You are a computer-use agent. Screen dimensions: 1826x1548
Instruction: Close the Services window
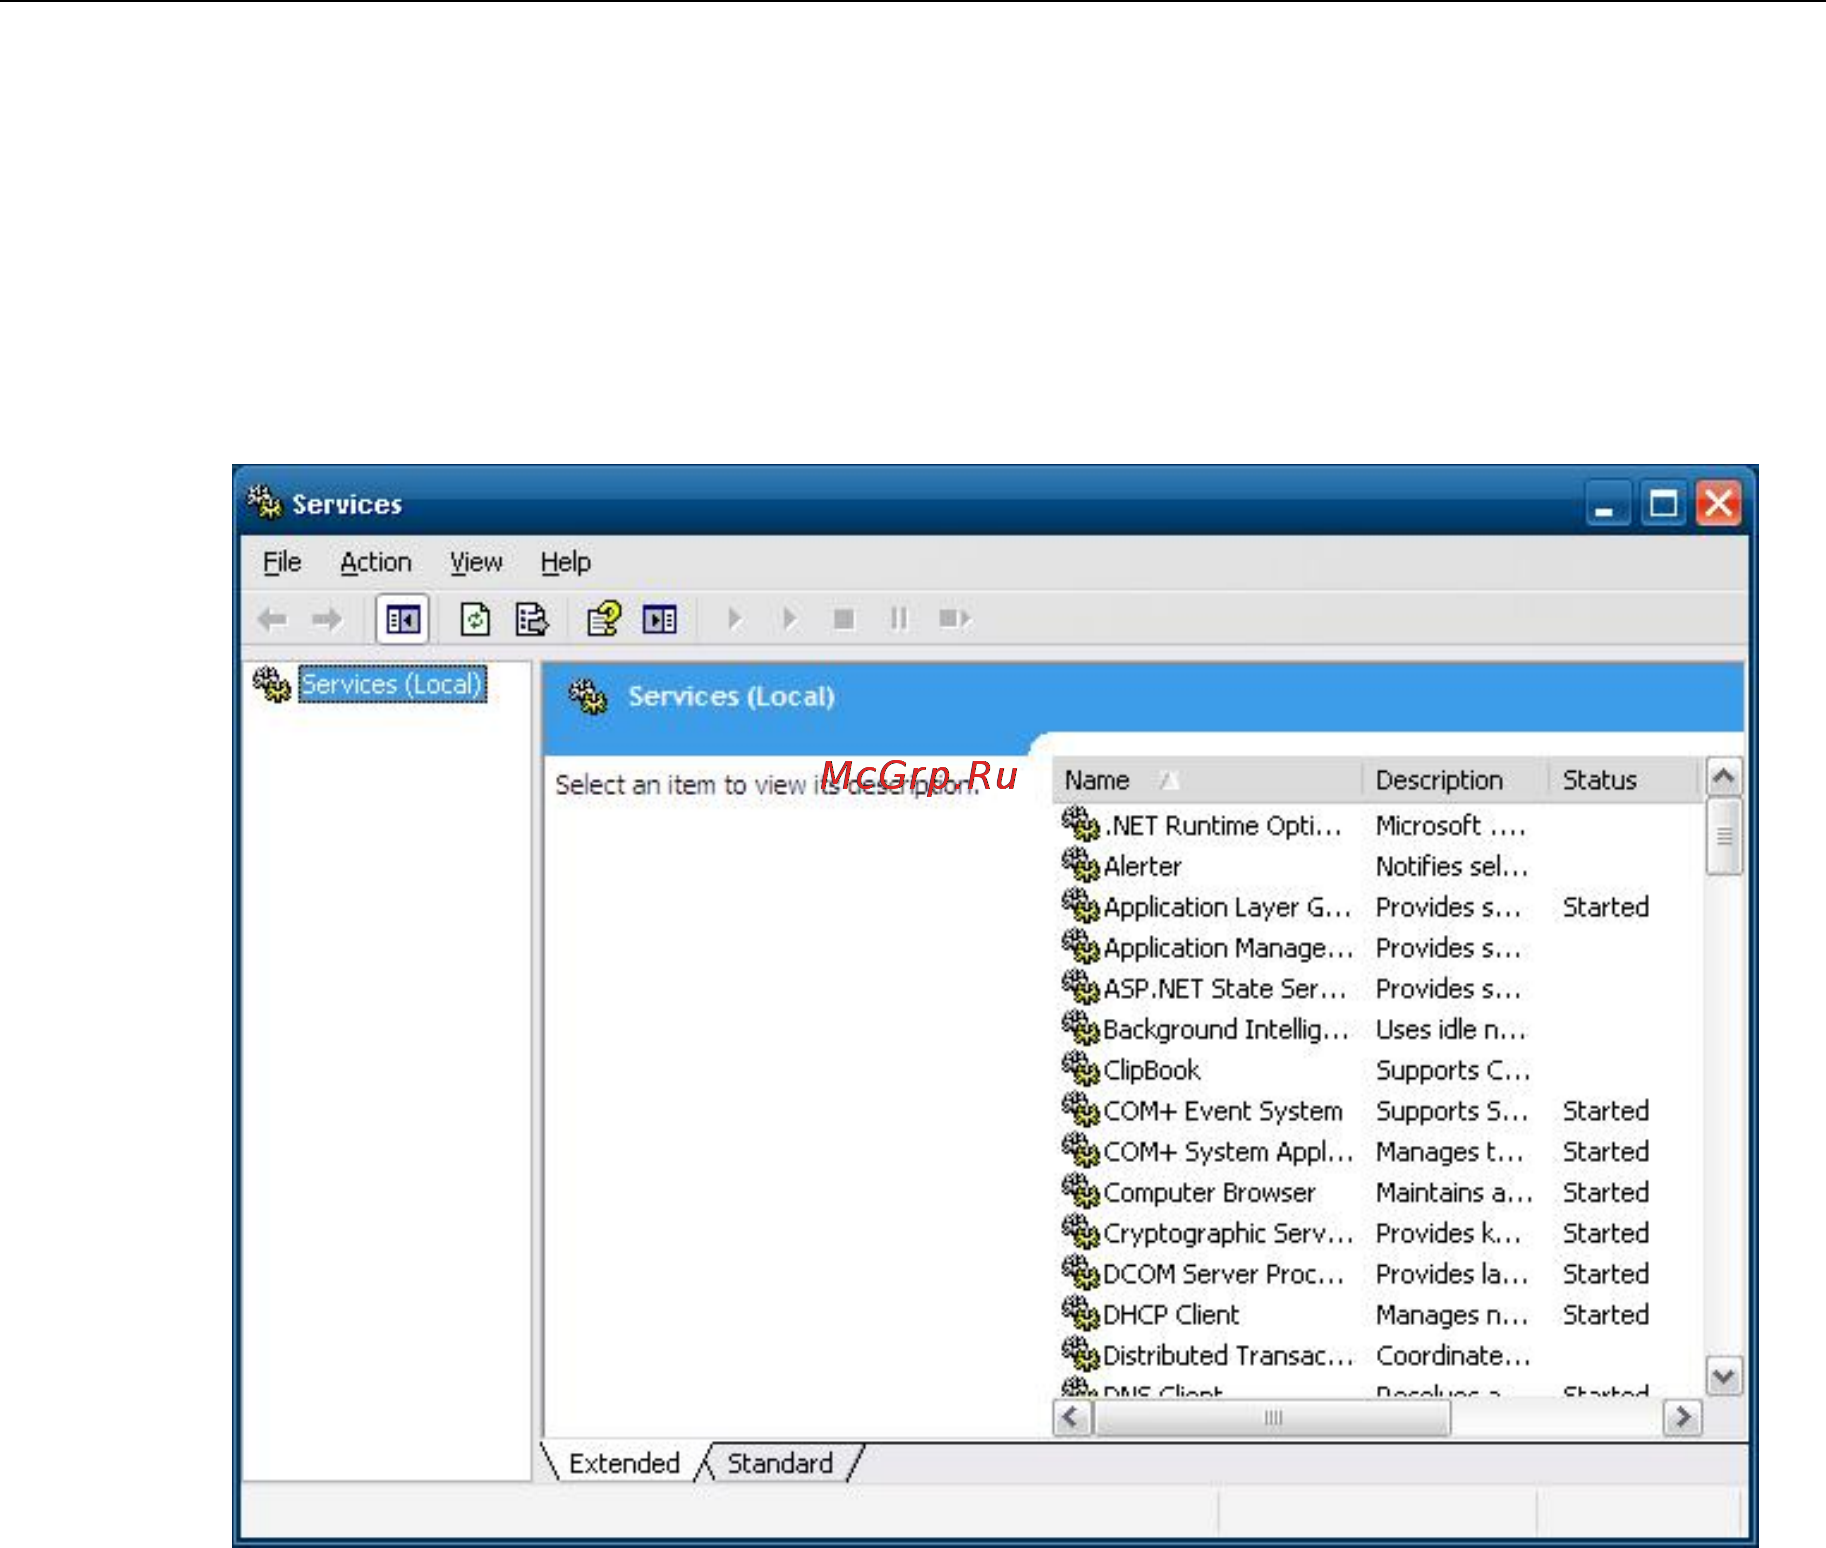pos(1719,503)
